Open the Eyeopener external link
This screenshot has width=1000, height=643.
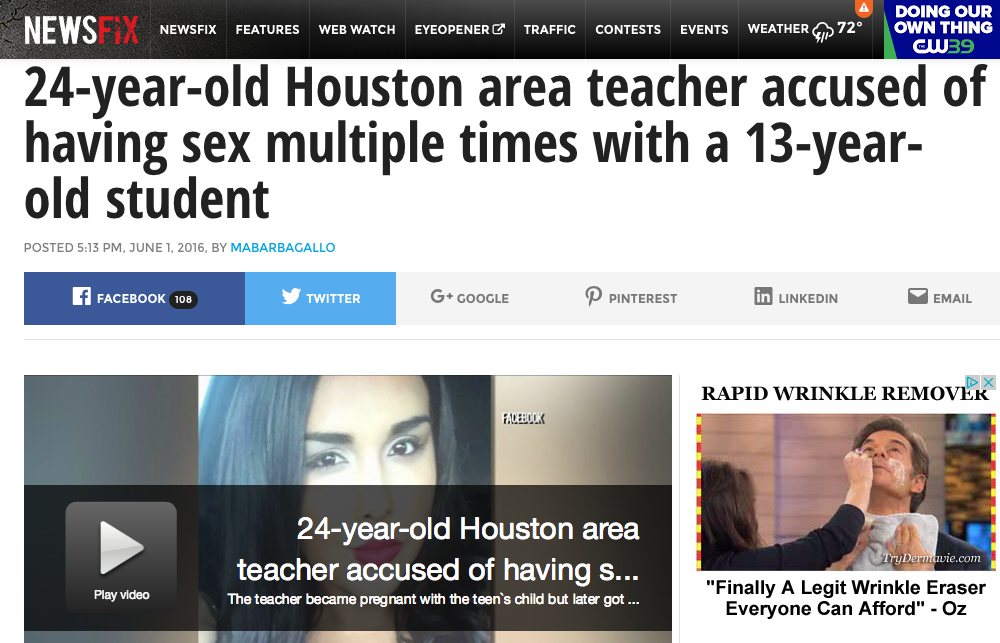459,29
